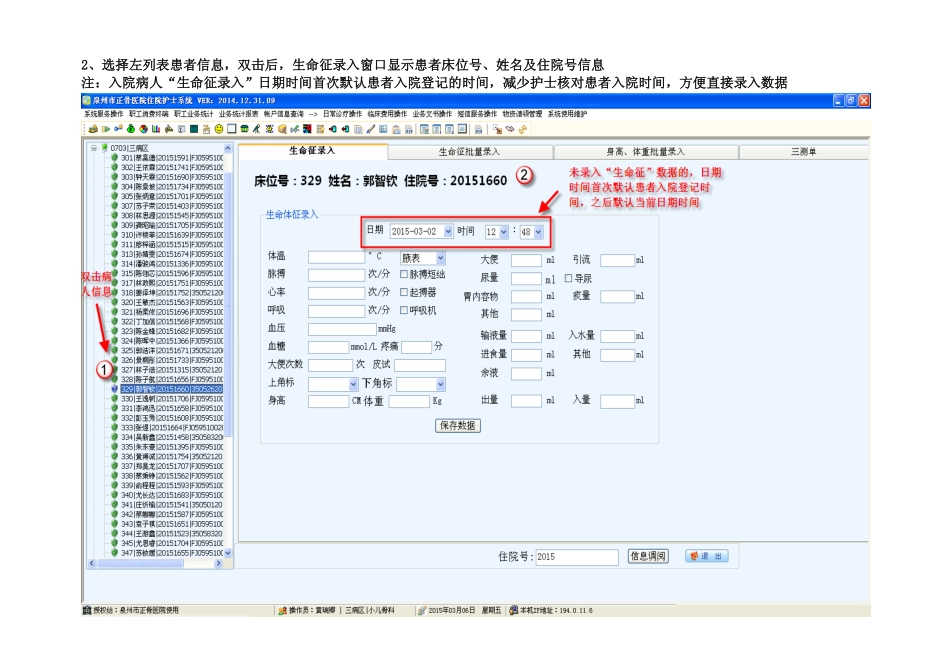Click the 体温 input field
950x672 pixels.
(336, 258)
